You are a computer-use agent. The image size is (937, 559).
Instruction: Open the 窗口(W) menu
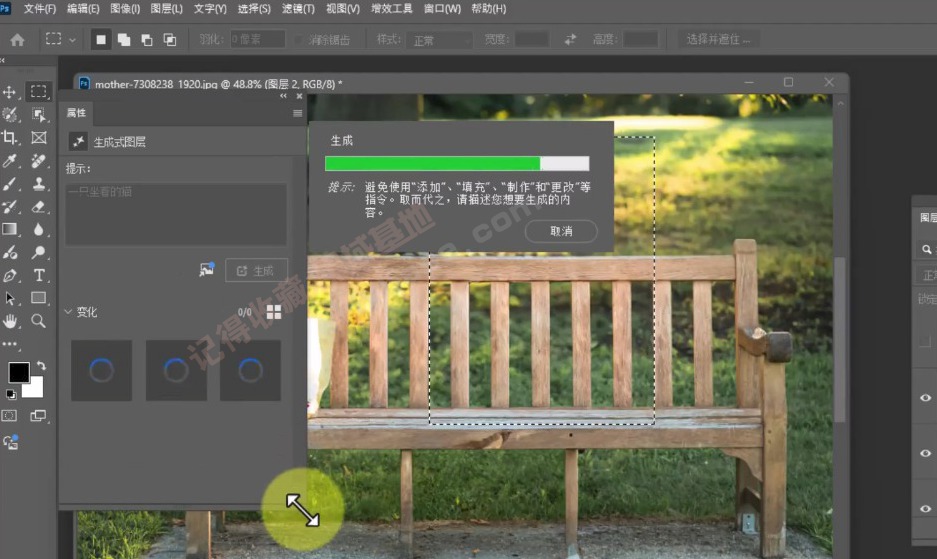(442, 9)
